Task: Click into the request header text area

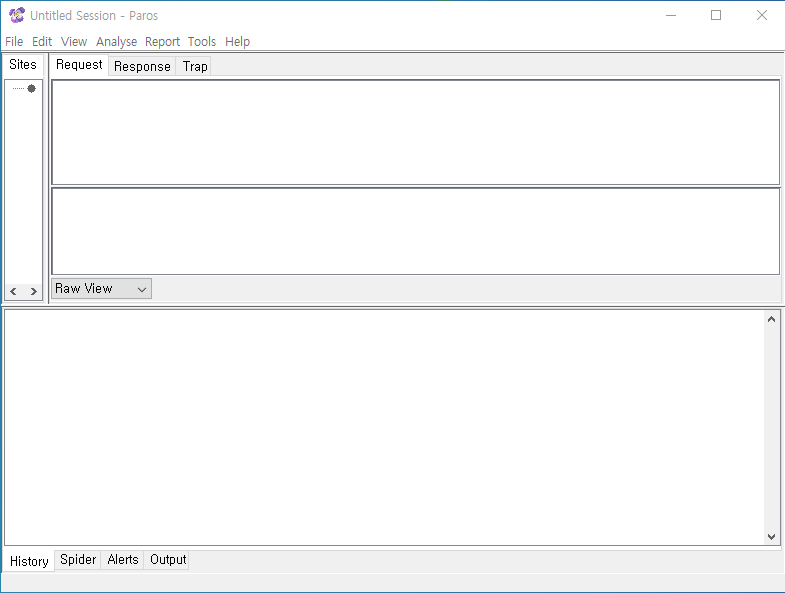Action: click(x=416, y=132)
